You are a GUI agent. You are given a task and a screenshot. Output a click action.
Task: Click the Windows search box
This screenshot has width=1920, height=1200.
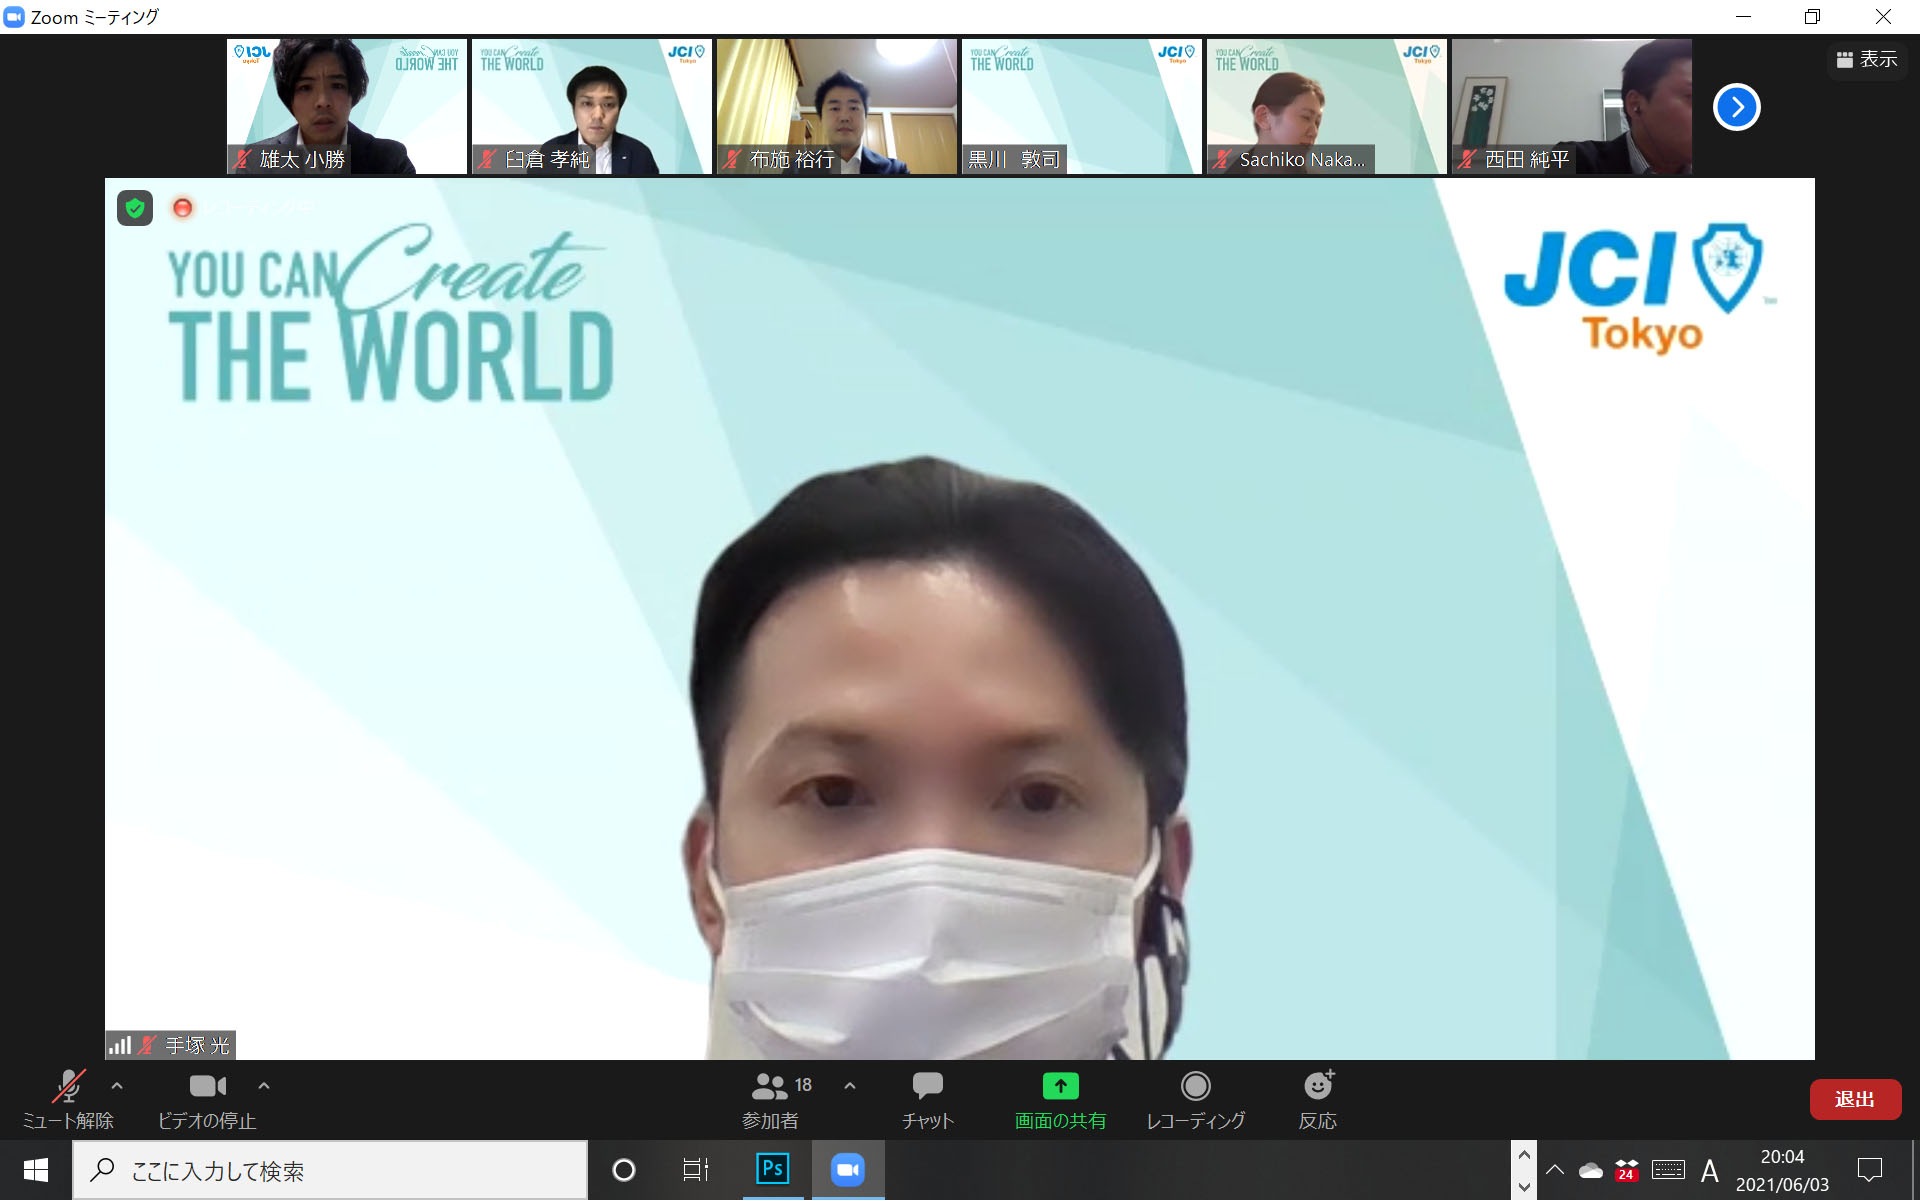tap(330, 1170)
